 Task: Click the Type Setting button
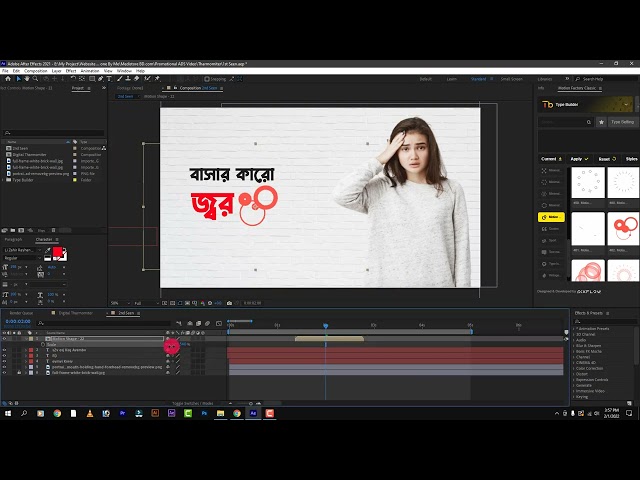coord(622,122)
